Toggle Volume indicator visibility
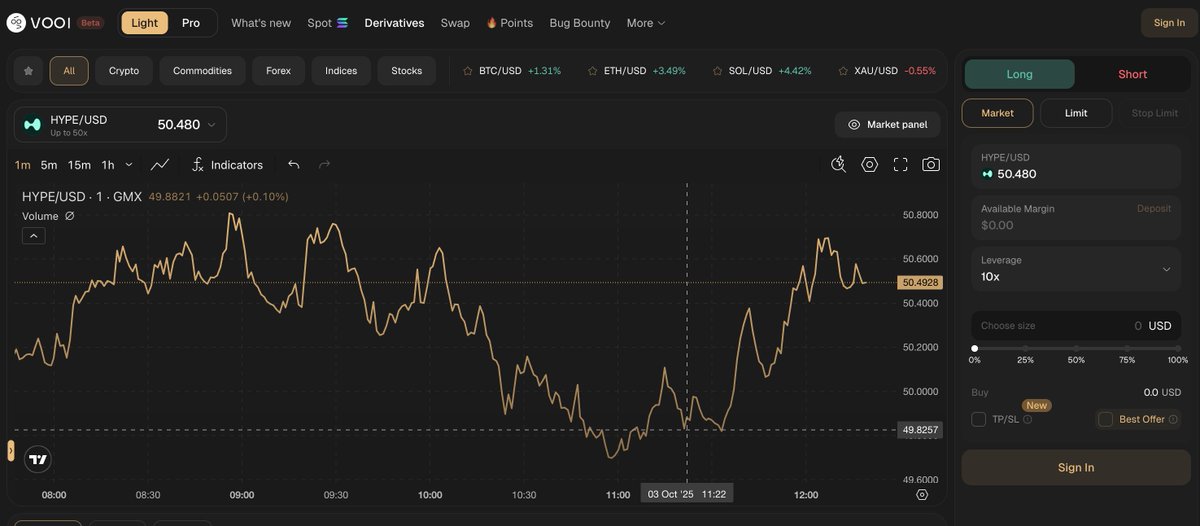Image resolution: width=1200 pixels, height=526 pixels. click(x=70, y=216)
